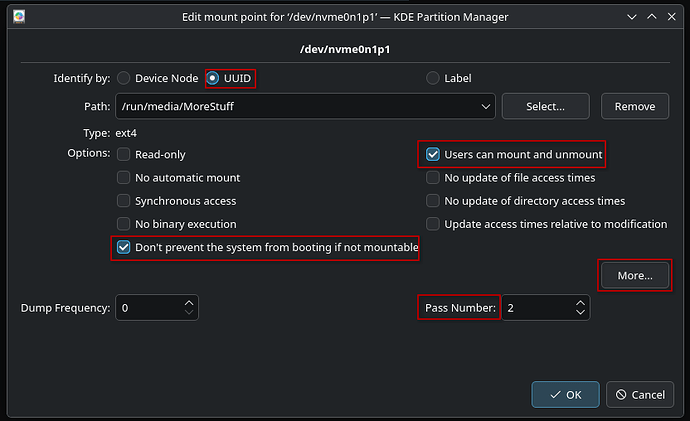Click the Select... path button
The width and height of the screenshot is (690, 421).
click(x=545, y=106)
